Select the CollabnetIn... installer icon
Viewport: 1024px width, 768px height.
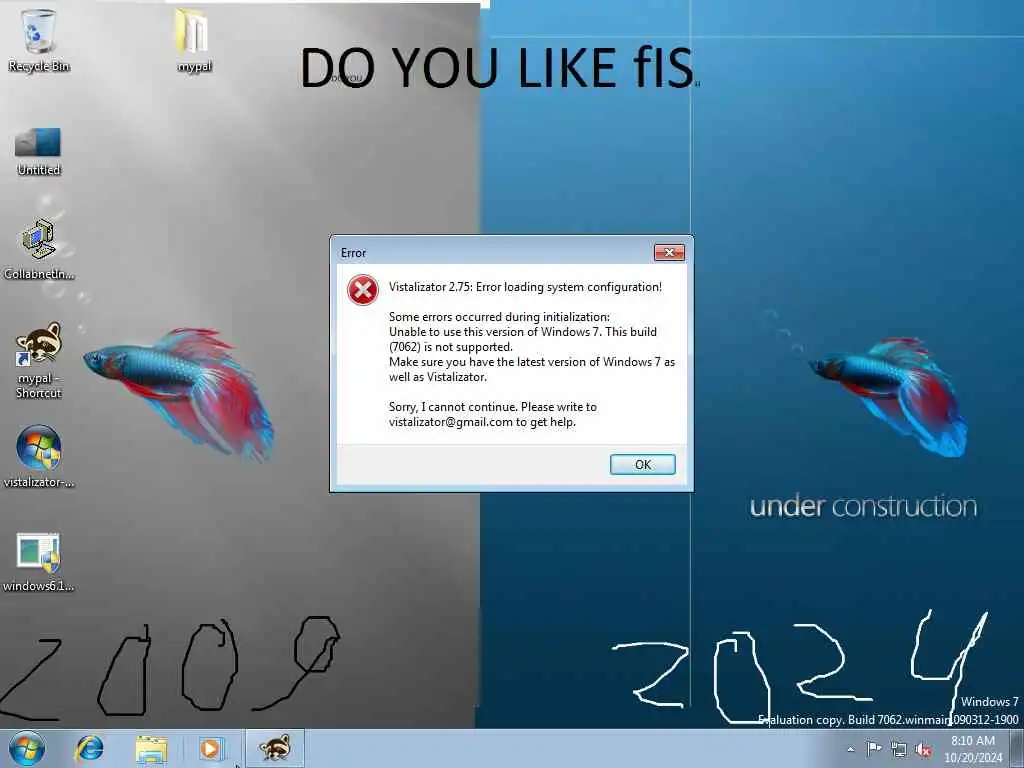pos(39,249)
